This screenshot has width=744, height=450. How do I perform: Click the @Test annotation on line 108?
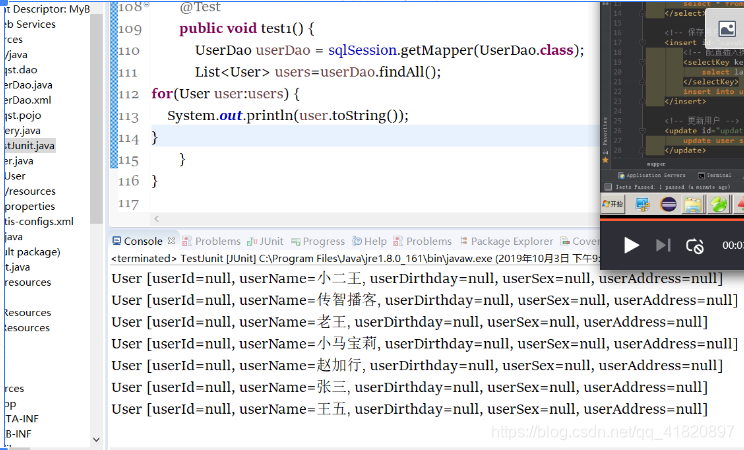coord(200,7)
